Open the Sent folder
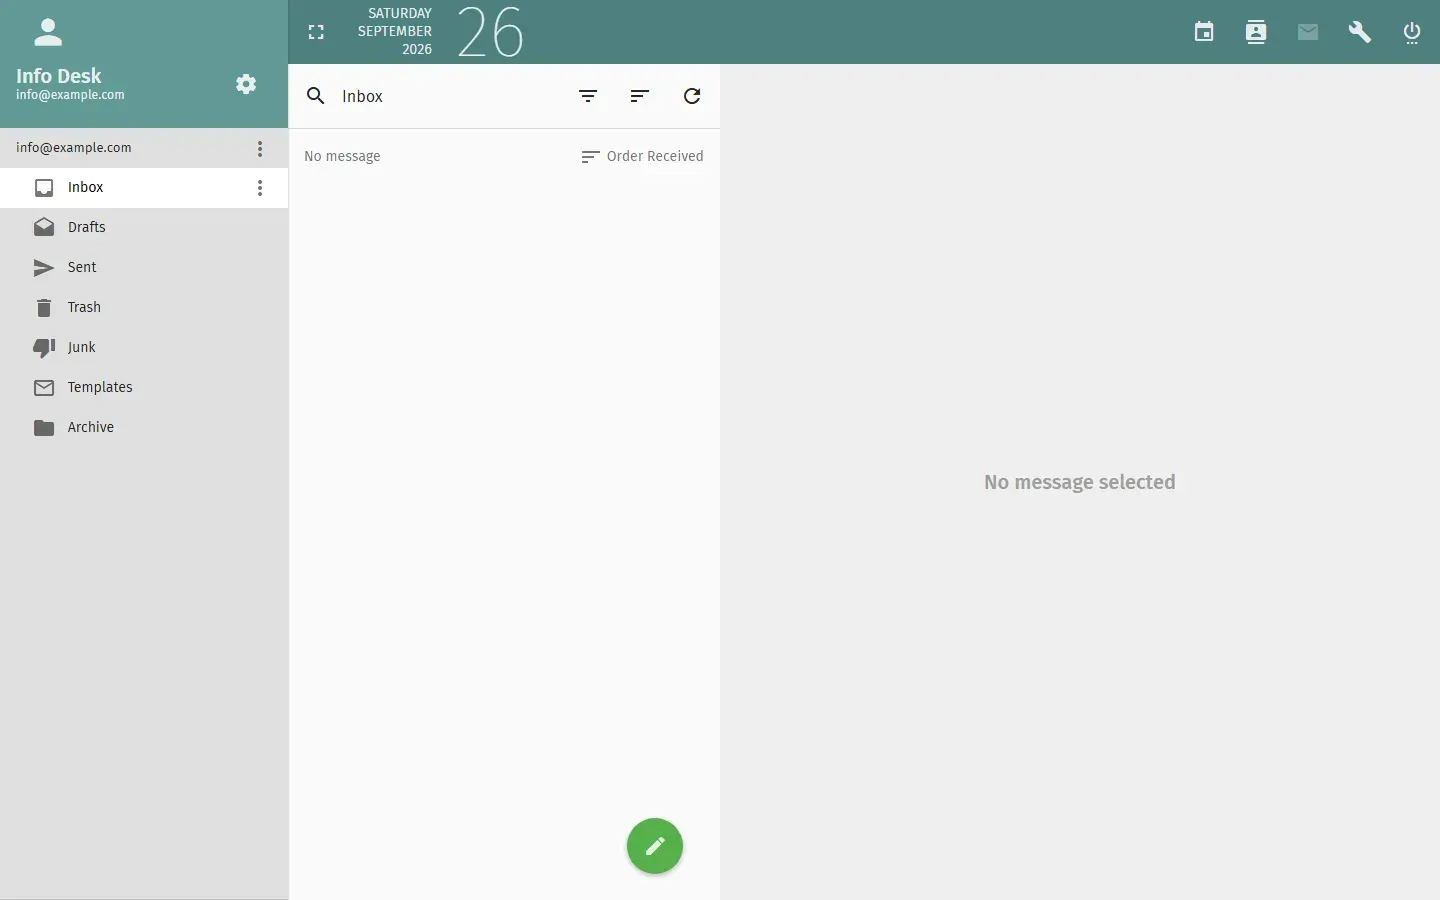This screenshot has height=900, width=1440. (144, 268)
